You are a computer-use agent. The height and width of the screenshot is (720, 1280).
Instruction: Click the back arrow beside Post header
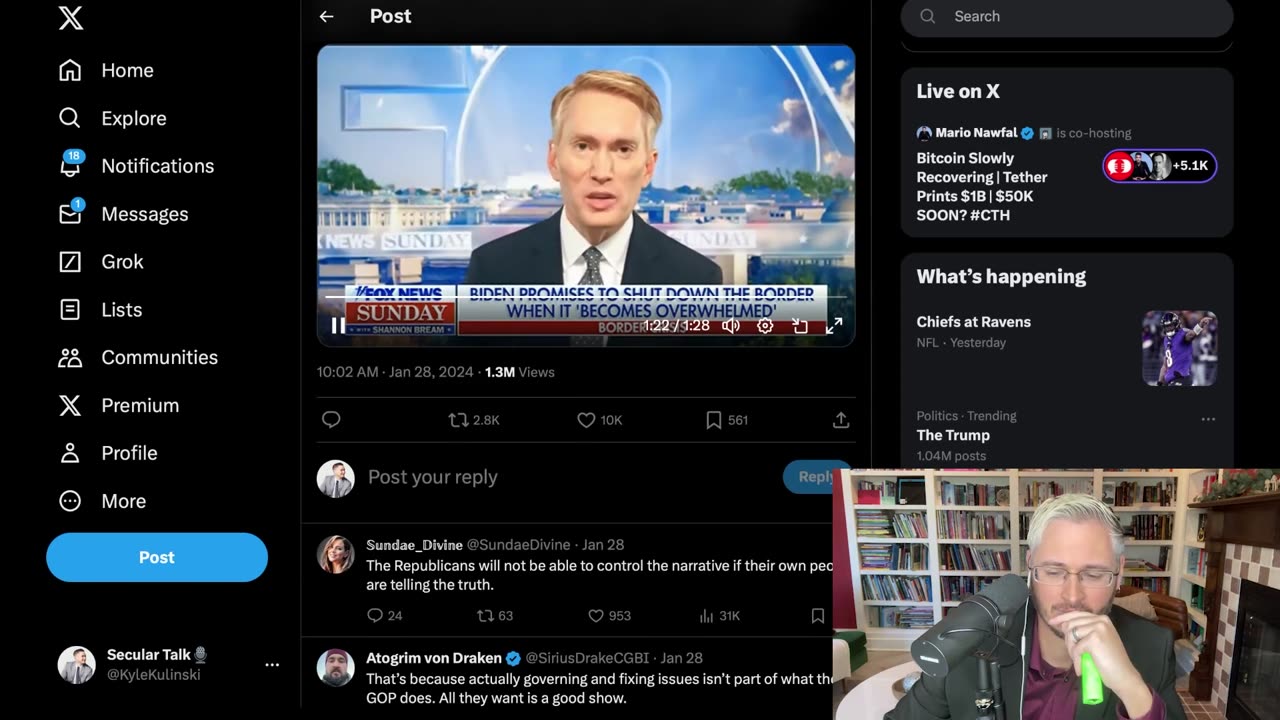point(326,16)
